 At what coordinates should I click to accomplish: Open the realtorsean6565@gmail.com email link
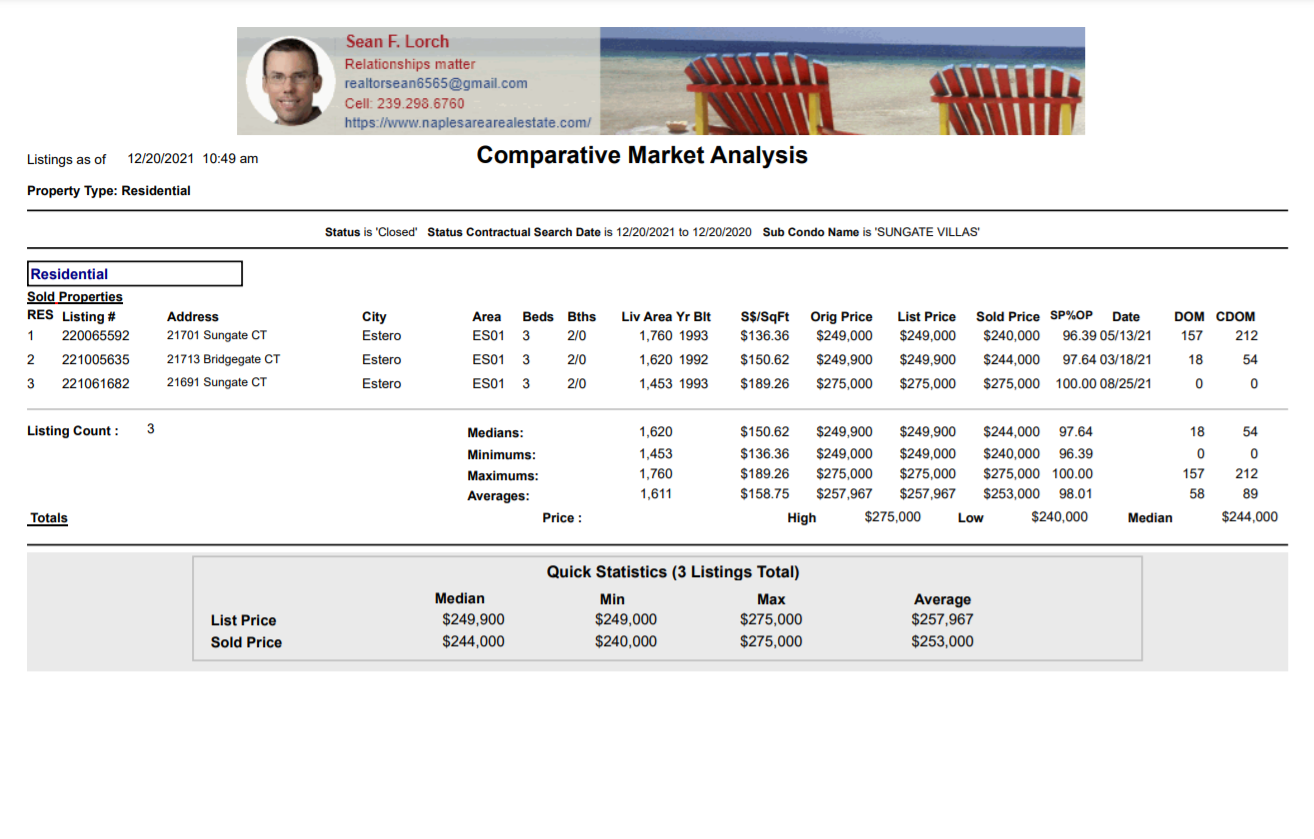coord(436,83)
